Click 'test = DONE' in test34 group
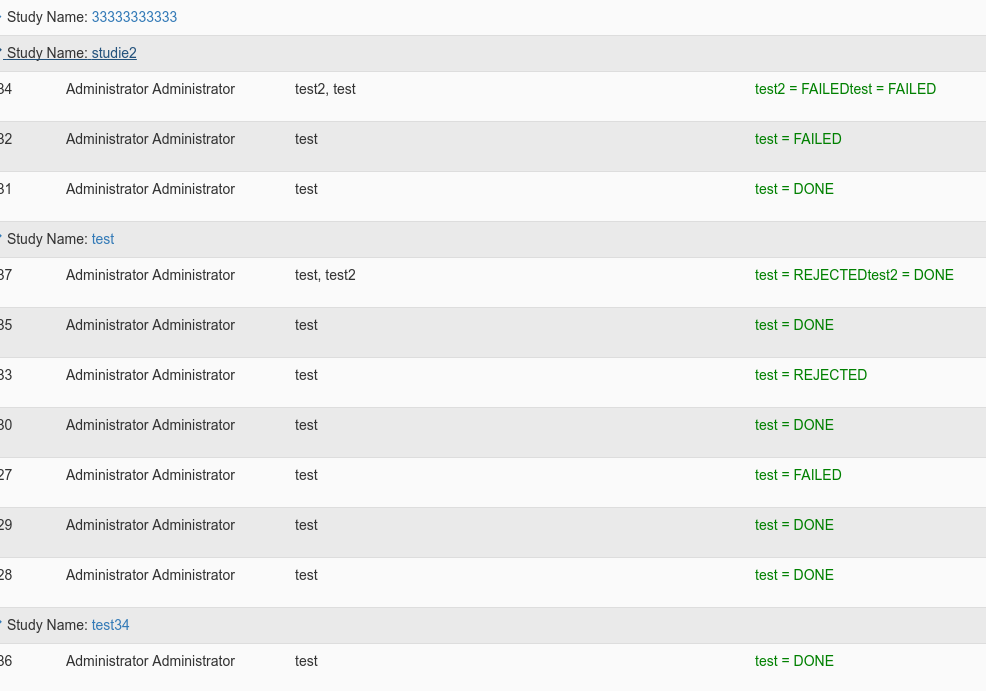Viewport: 986px width, 691px height. tap(794, 661)
